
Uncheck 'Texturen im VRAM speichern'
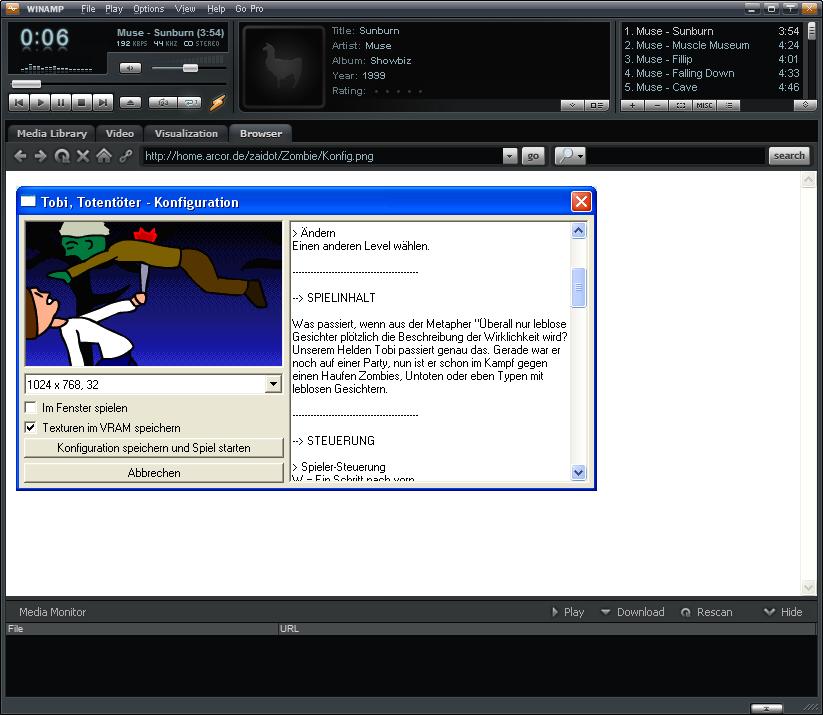point(32,427)
